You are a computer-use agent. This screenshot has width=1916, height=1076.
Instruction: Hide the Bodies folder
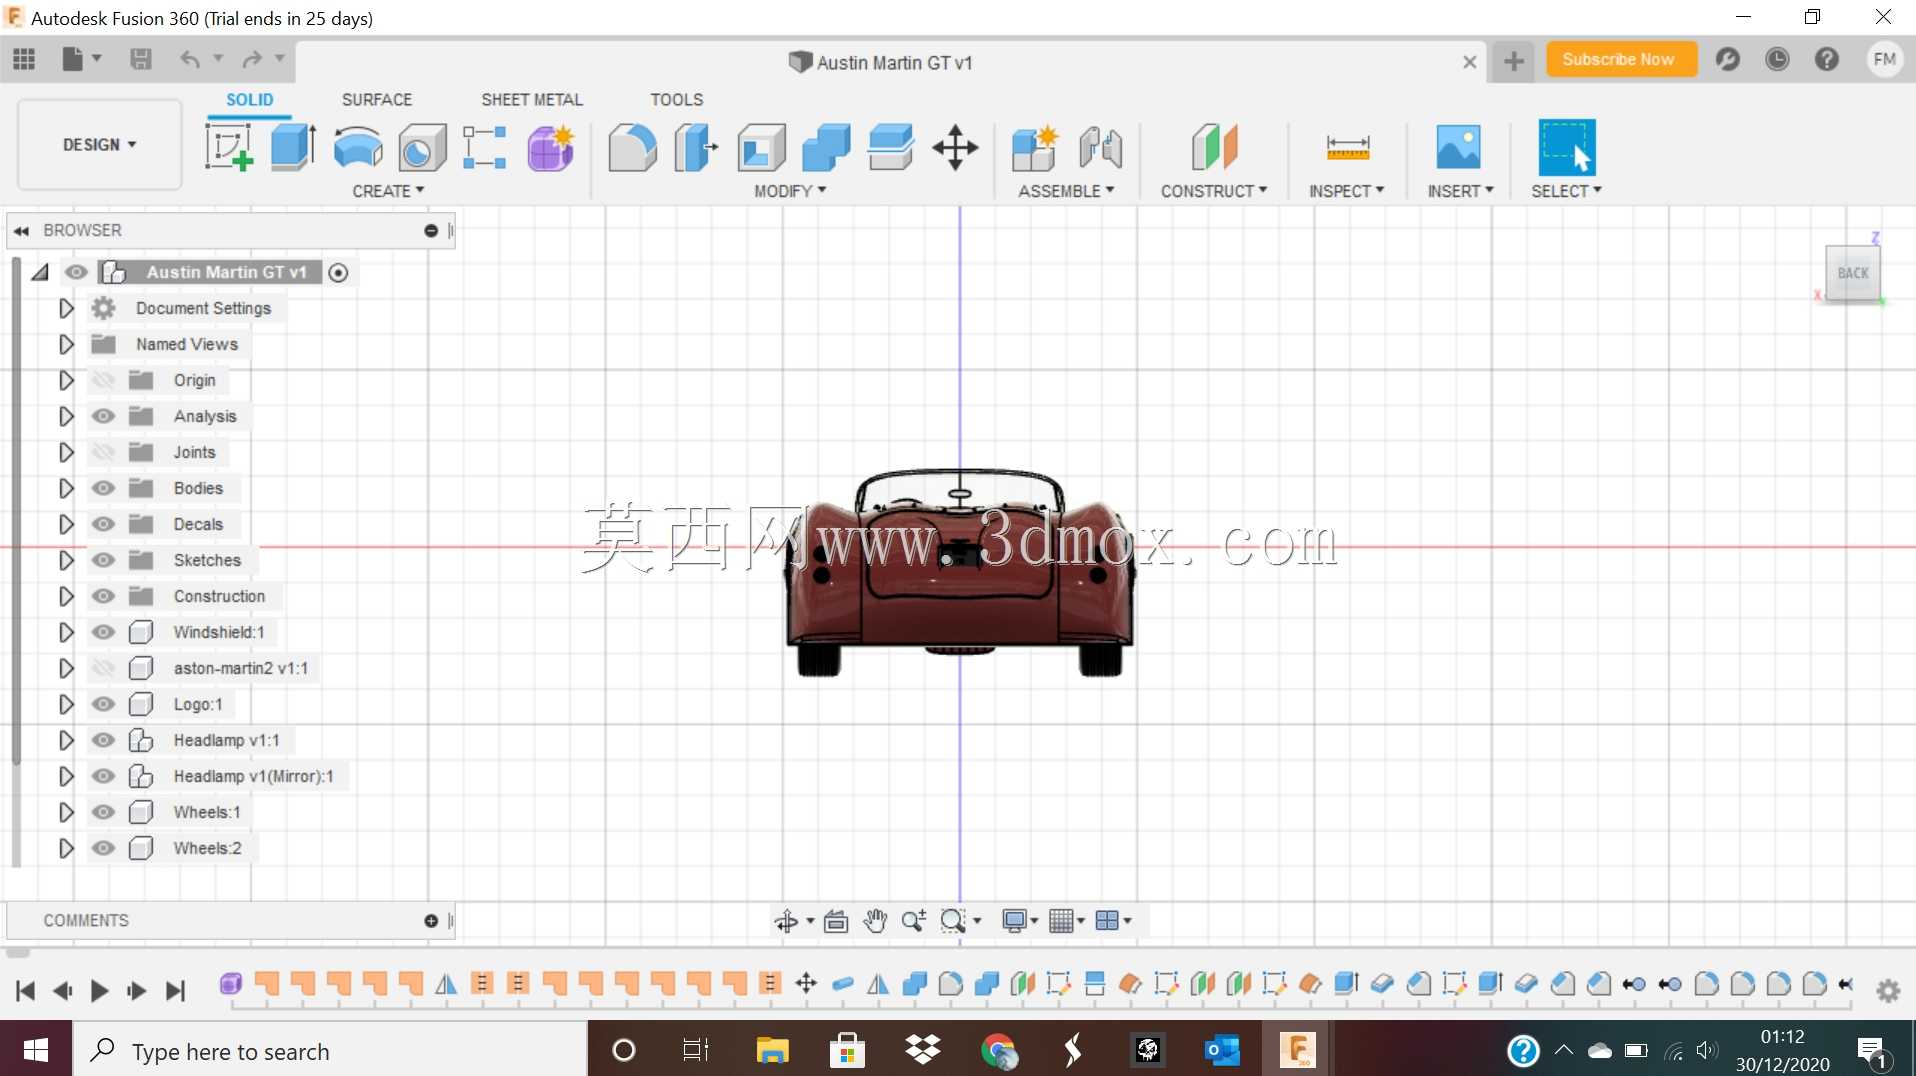[103, 488]
